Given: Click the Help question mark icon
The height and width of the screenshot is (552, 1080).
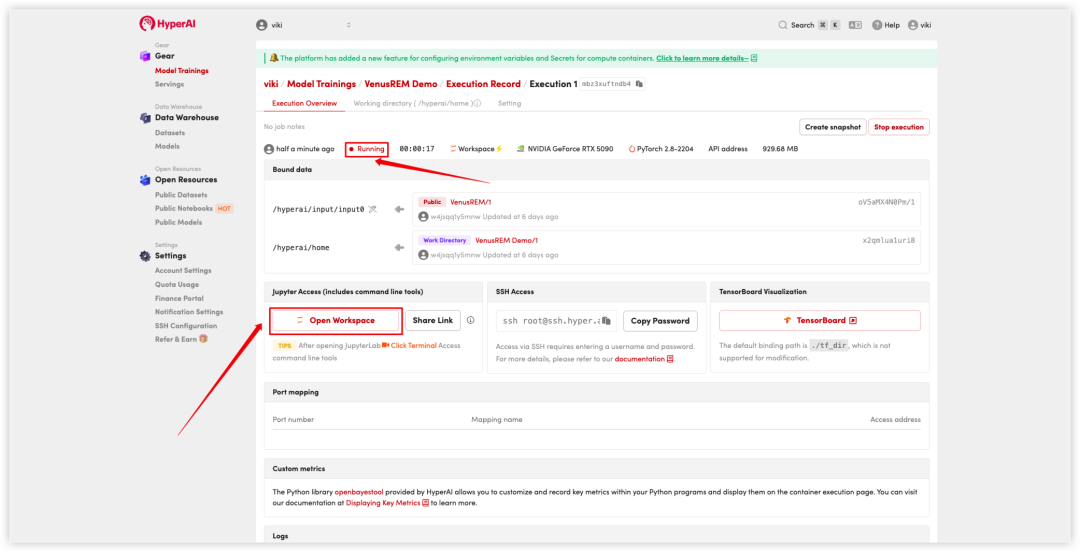Looking at the screenshot, I should [x=877, y=25].
